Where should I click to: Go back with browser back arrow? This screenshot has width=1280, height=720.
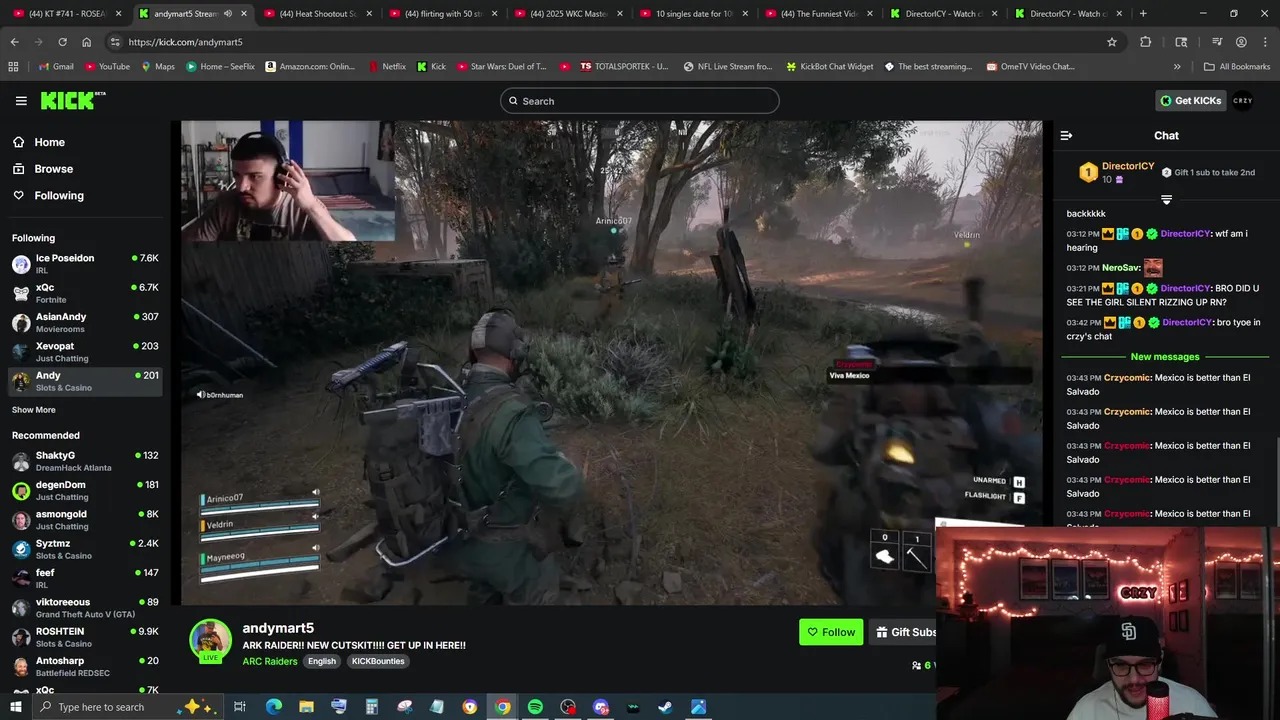tap(14, 42)
